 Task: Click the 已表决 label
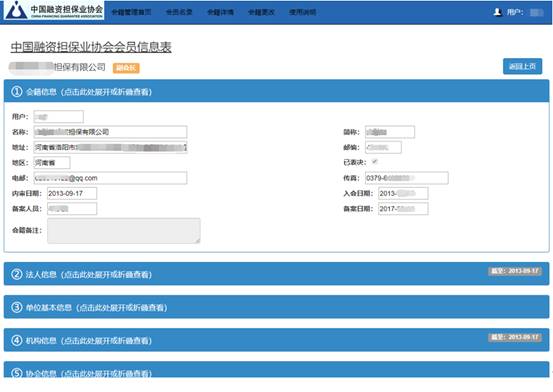point(355,162)
